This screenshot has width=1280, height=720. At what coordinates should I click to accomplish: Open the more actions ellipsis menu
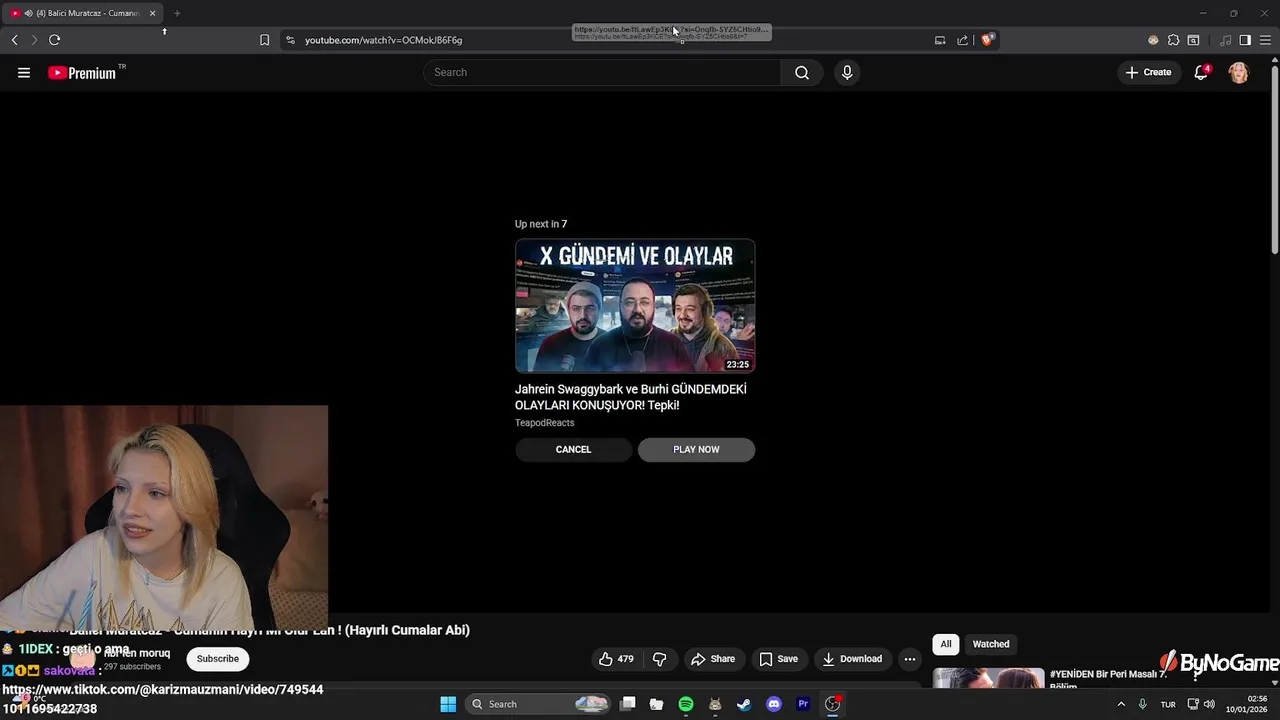click(x=909, y=659)
